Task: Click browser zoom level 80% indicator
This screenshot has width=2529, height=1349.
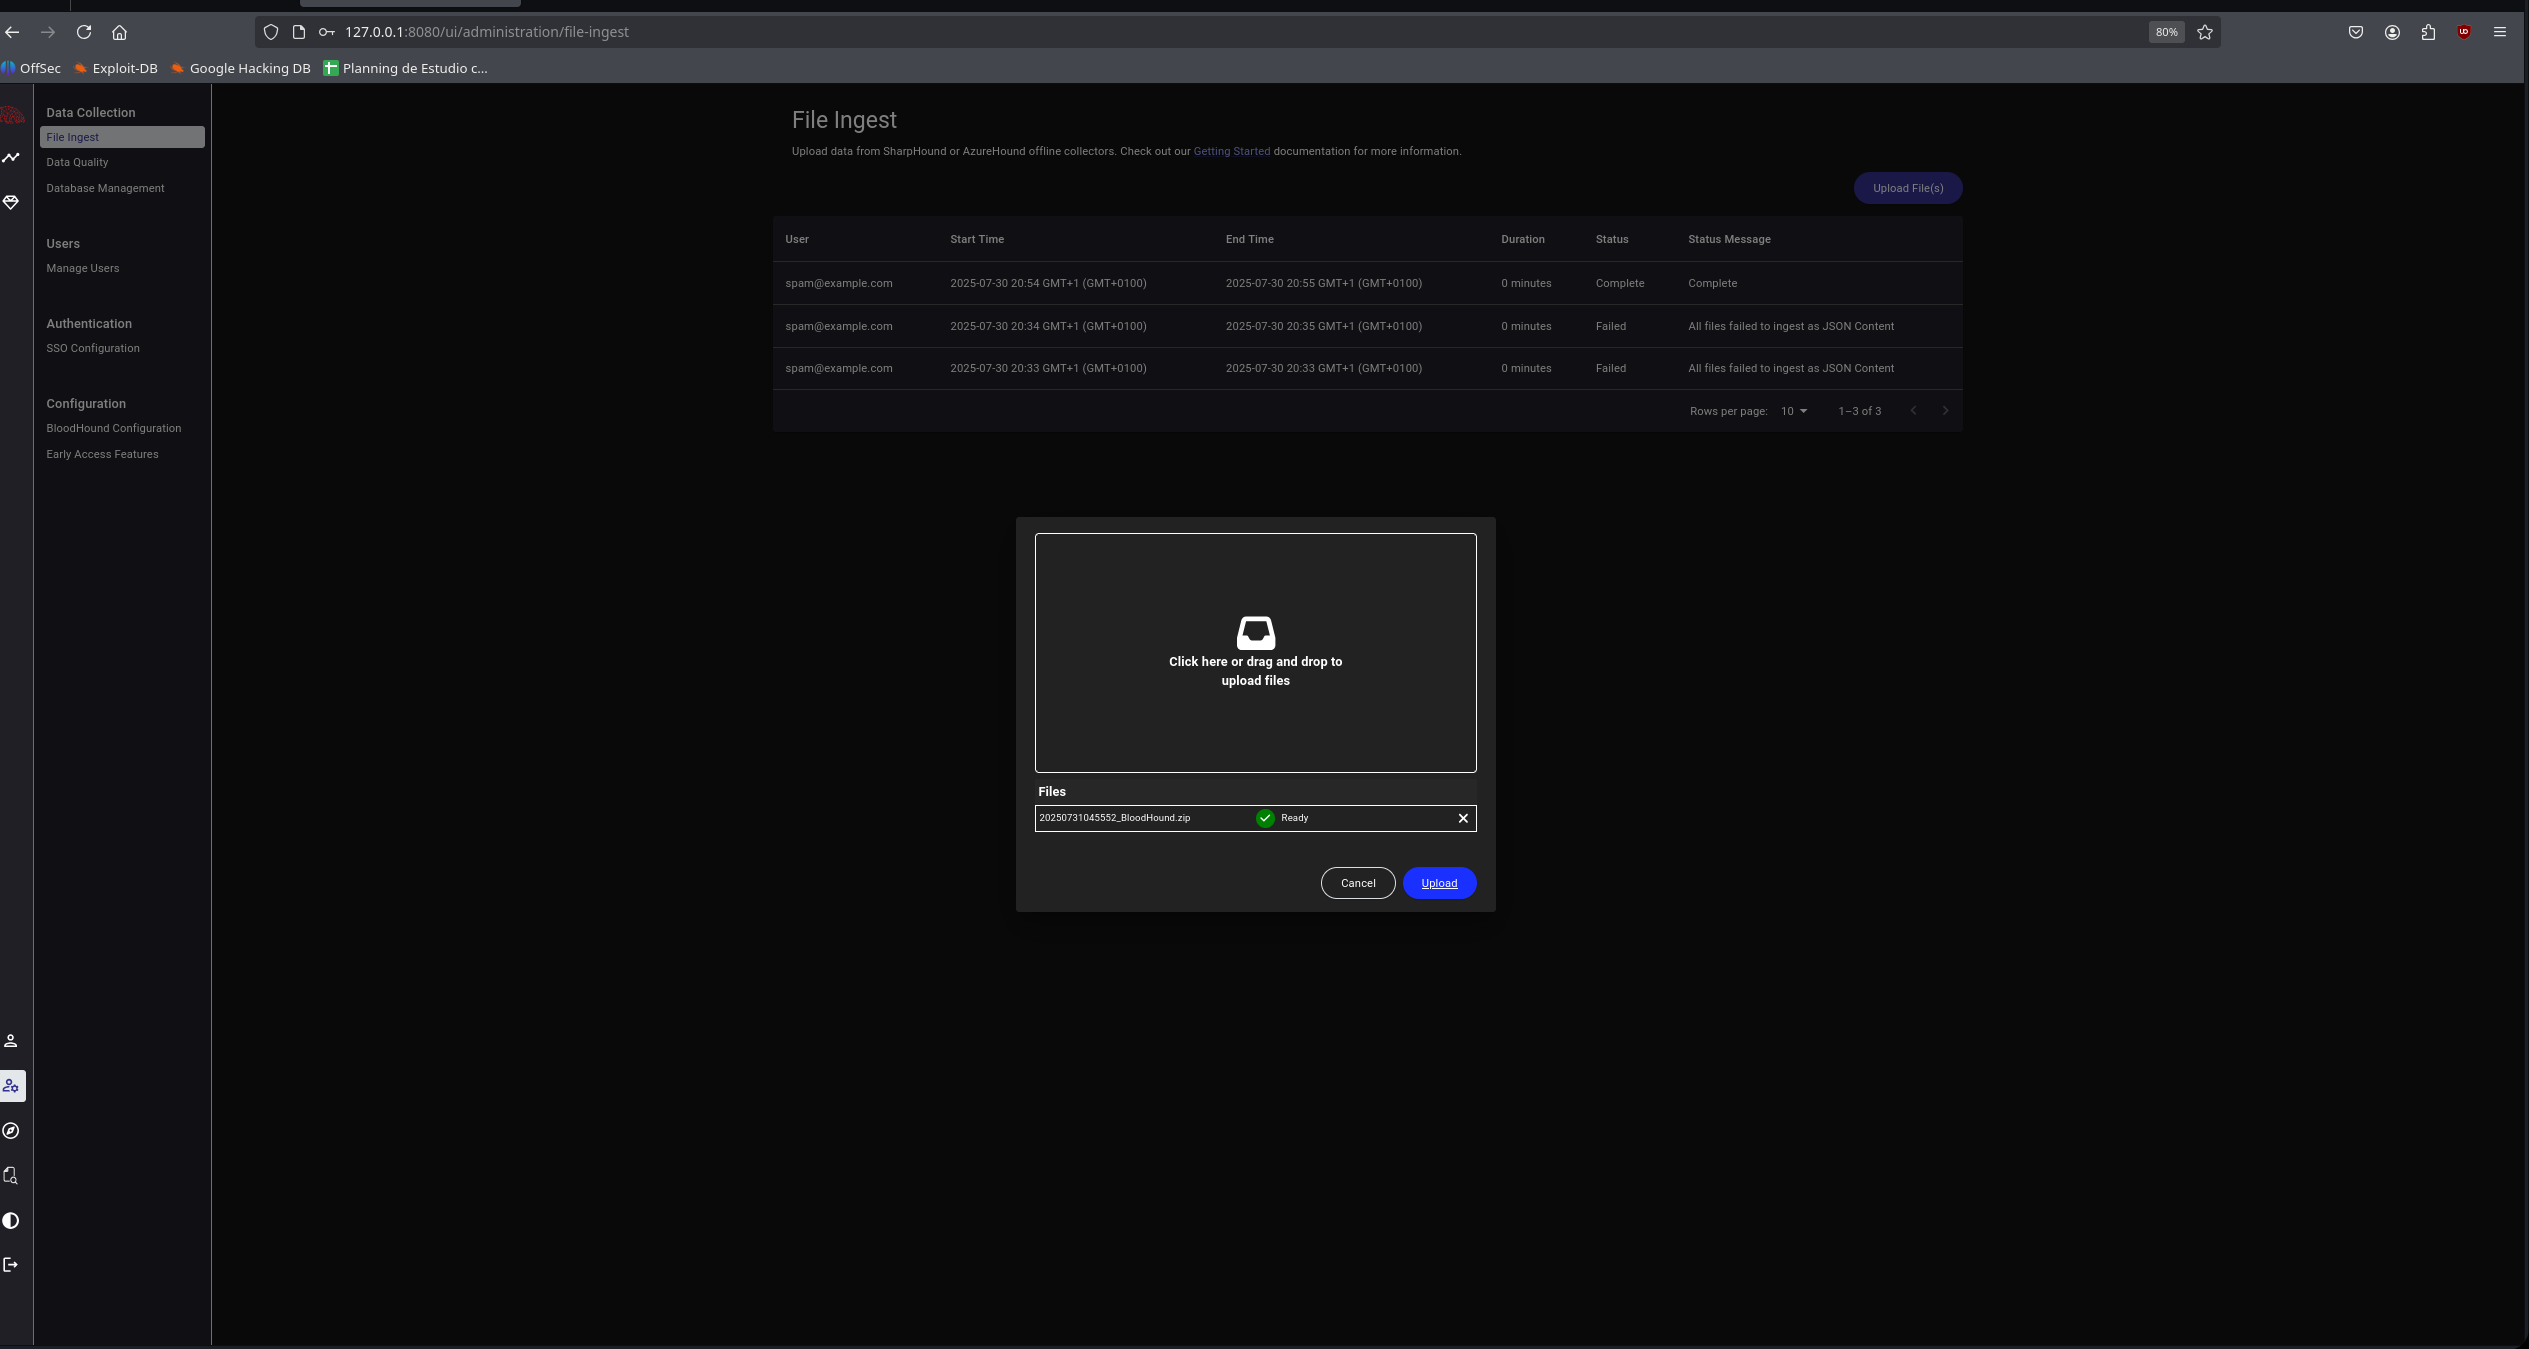Action: 2166,32
